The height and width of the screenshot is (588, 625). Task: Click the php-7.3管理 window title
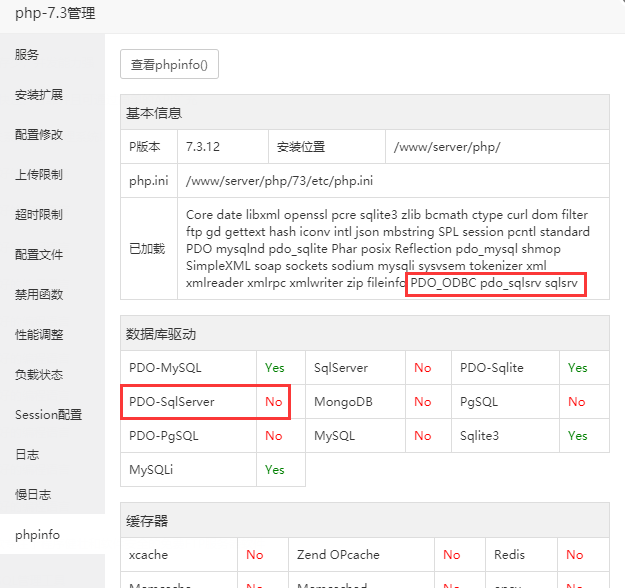click(55, 13)
